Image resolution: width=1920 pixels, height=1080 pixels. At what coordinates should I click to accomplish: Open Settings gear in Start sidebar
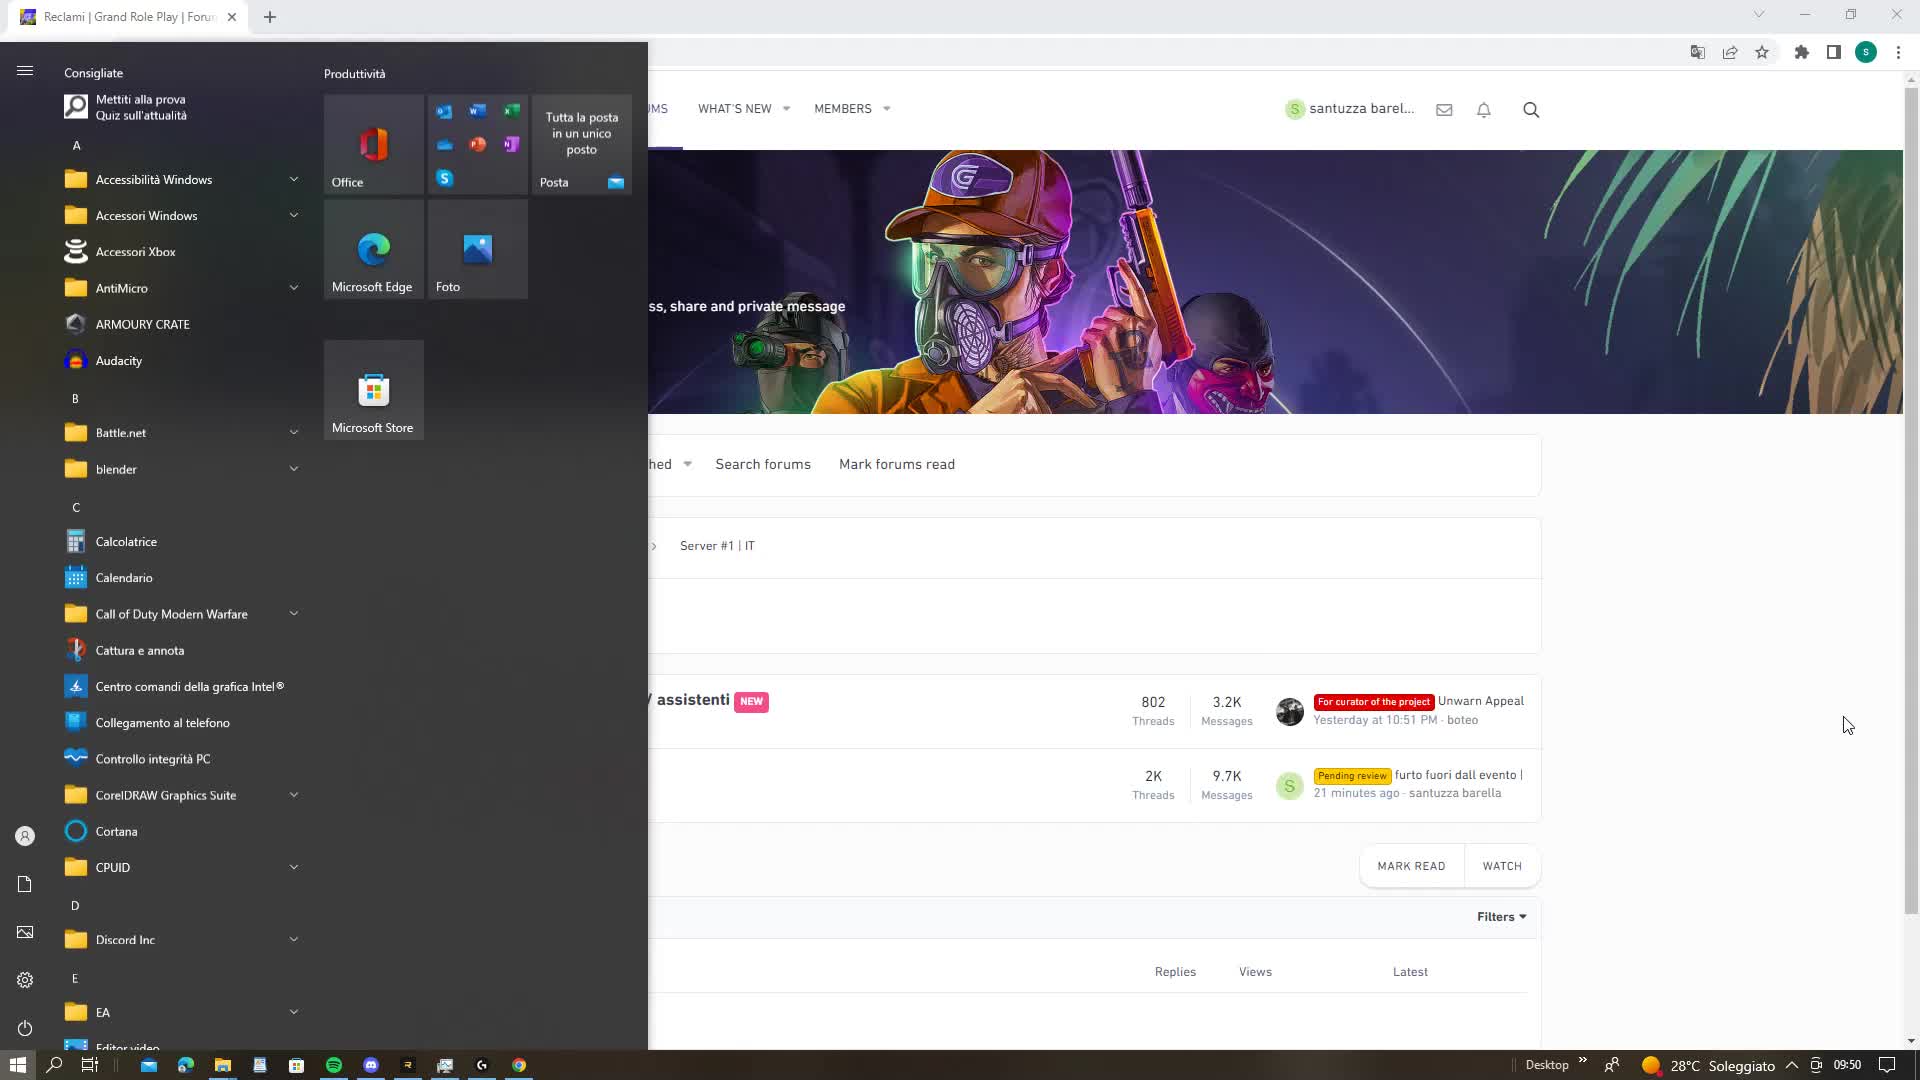pos(25,980)
